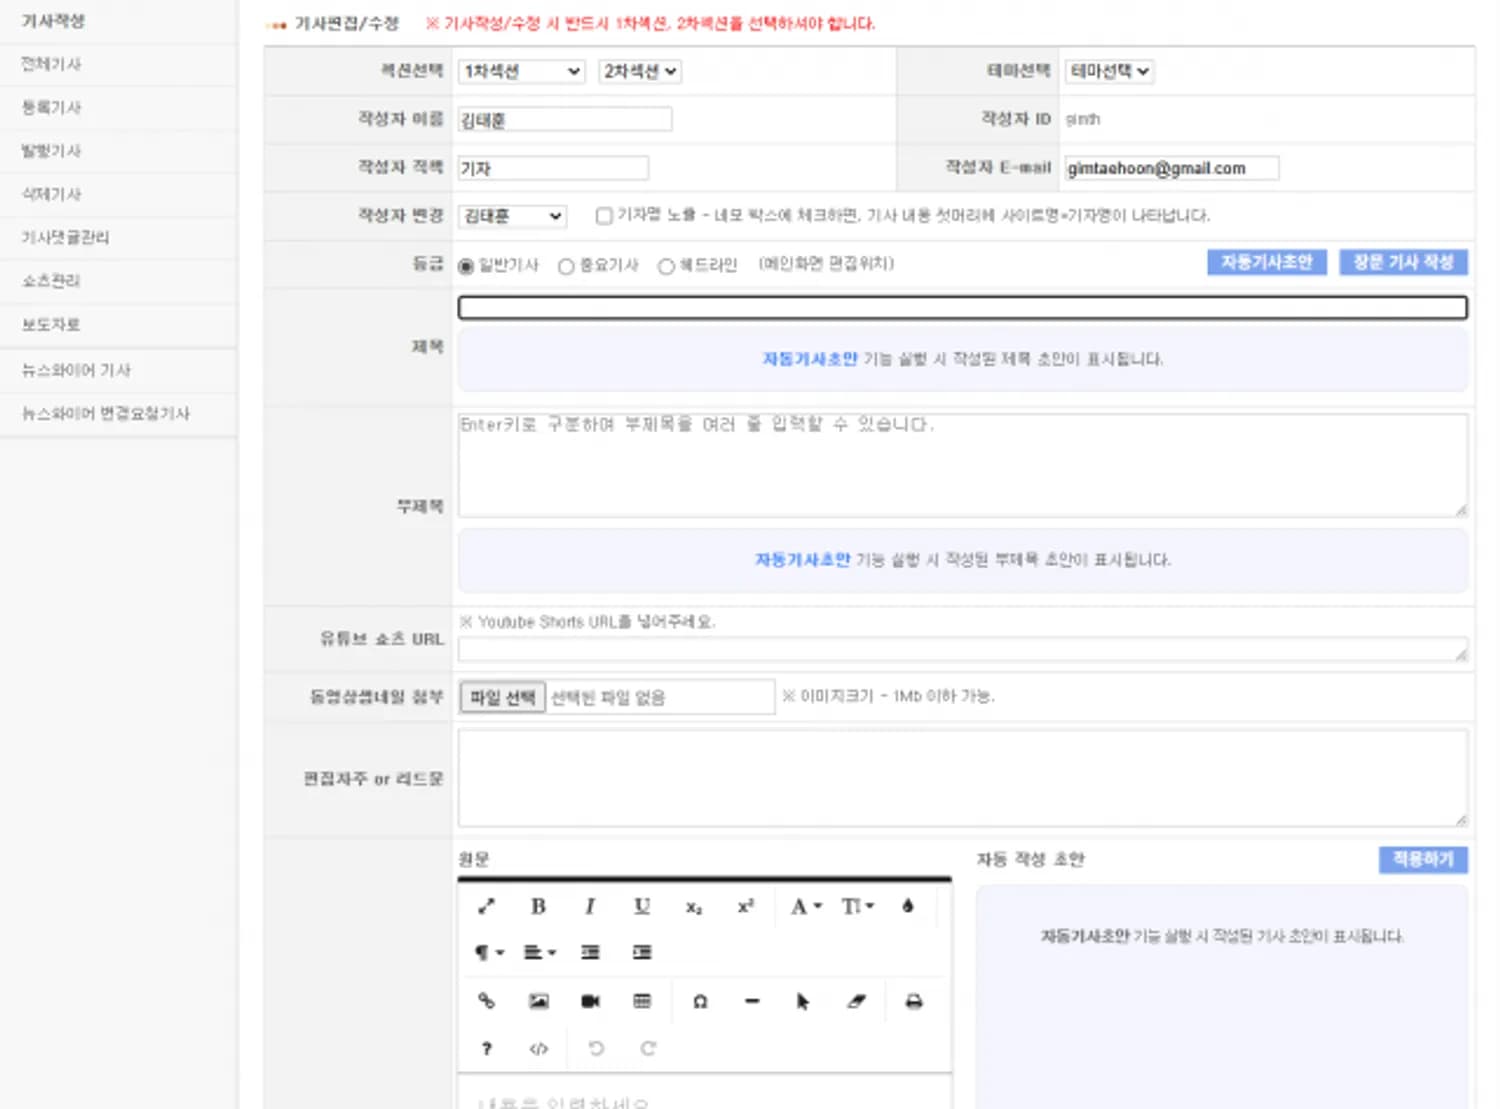Select the 중요기사 radio button
The width and height of the screenshot is (1500, 1109).
point(566,266)
